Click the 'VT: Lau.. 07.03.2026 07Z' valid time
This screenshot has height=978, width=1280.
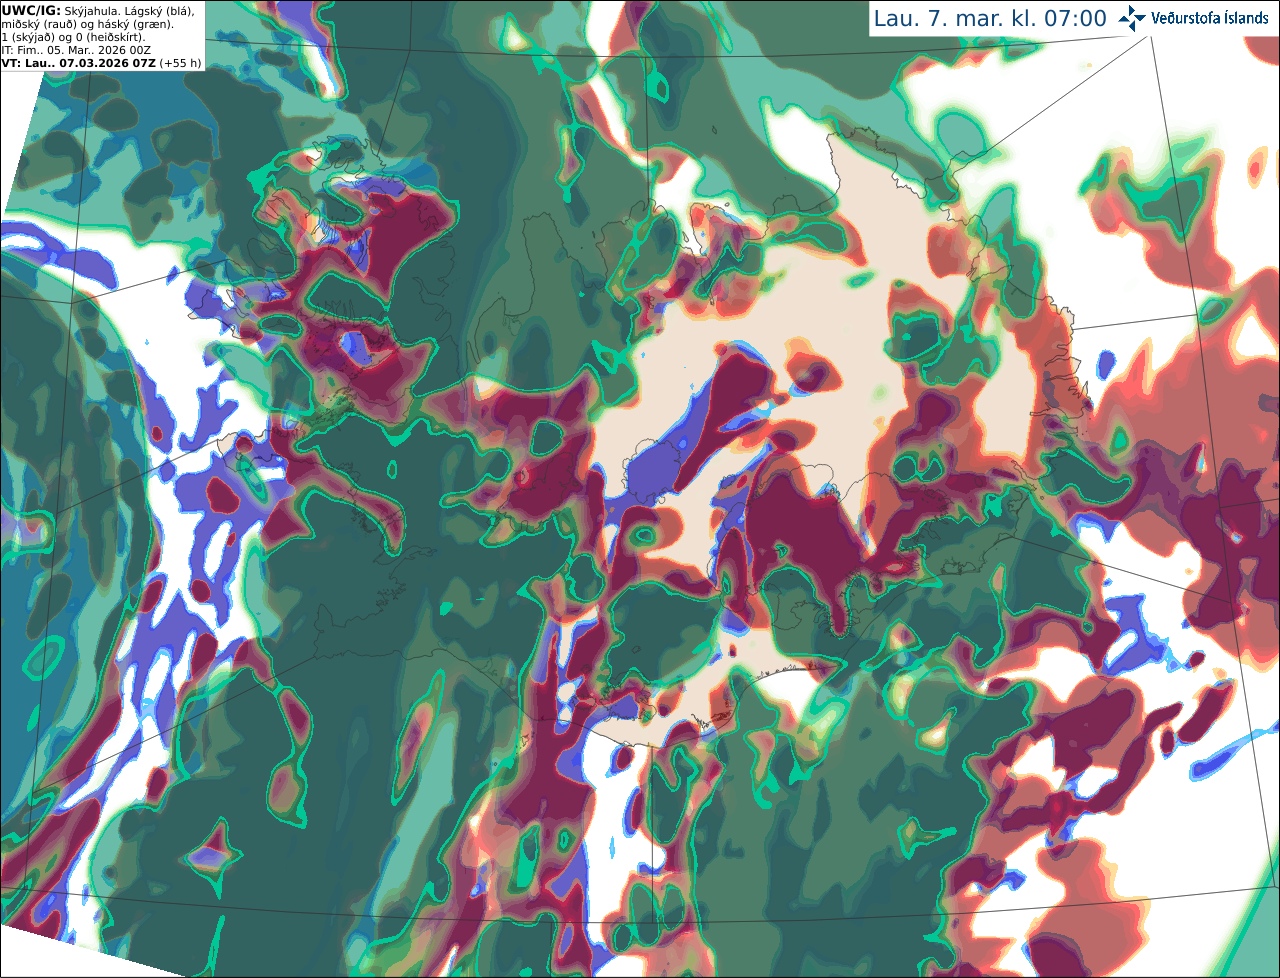click(x=78, y=63)
